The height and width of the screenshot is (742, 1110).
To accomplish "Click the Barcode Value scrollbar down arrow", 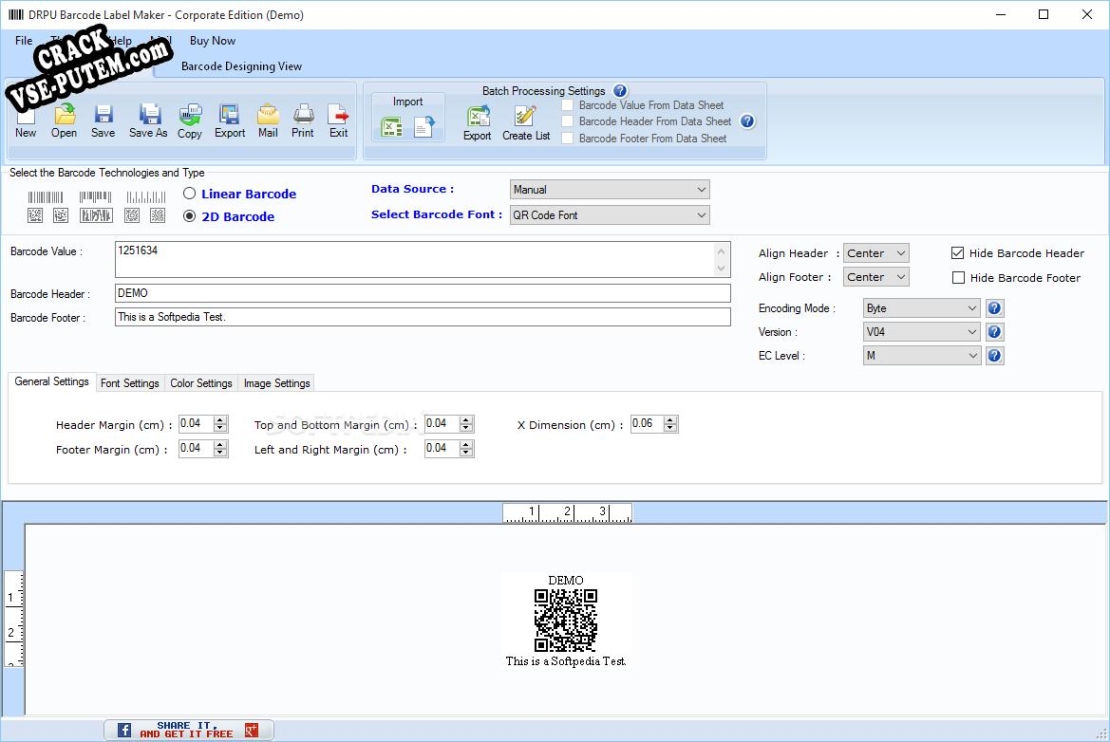I will [x=721, y=268].
